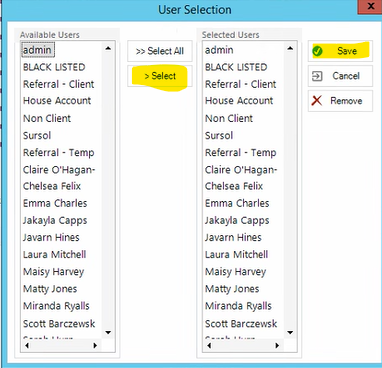
Task: Select Non Client in Selected Users
Action: (x=229, y=118)
